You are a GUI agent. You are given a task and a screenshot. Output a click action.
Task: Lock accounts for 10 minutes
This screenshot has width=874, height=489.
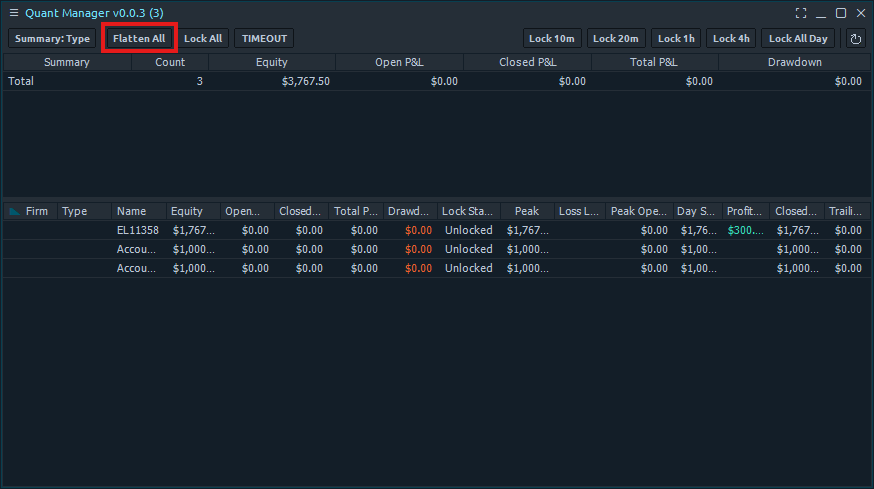[552, 39]
